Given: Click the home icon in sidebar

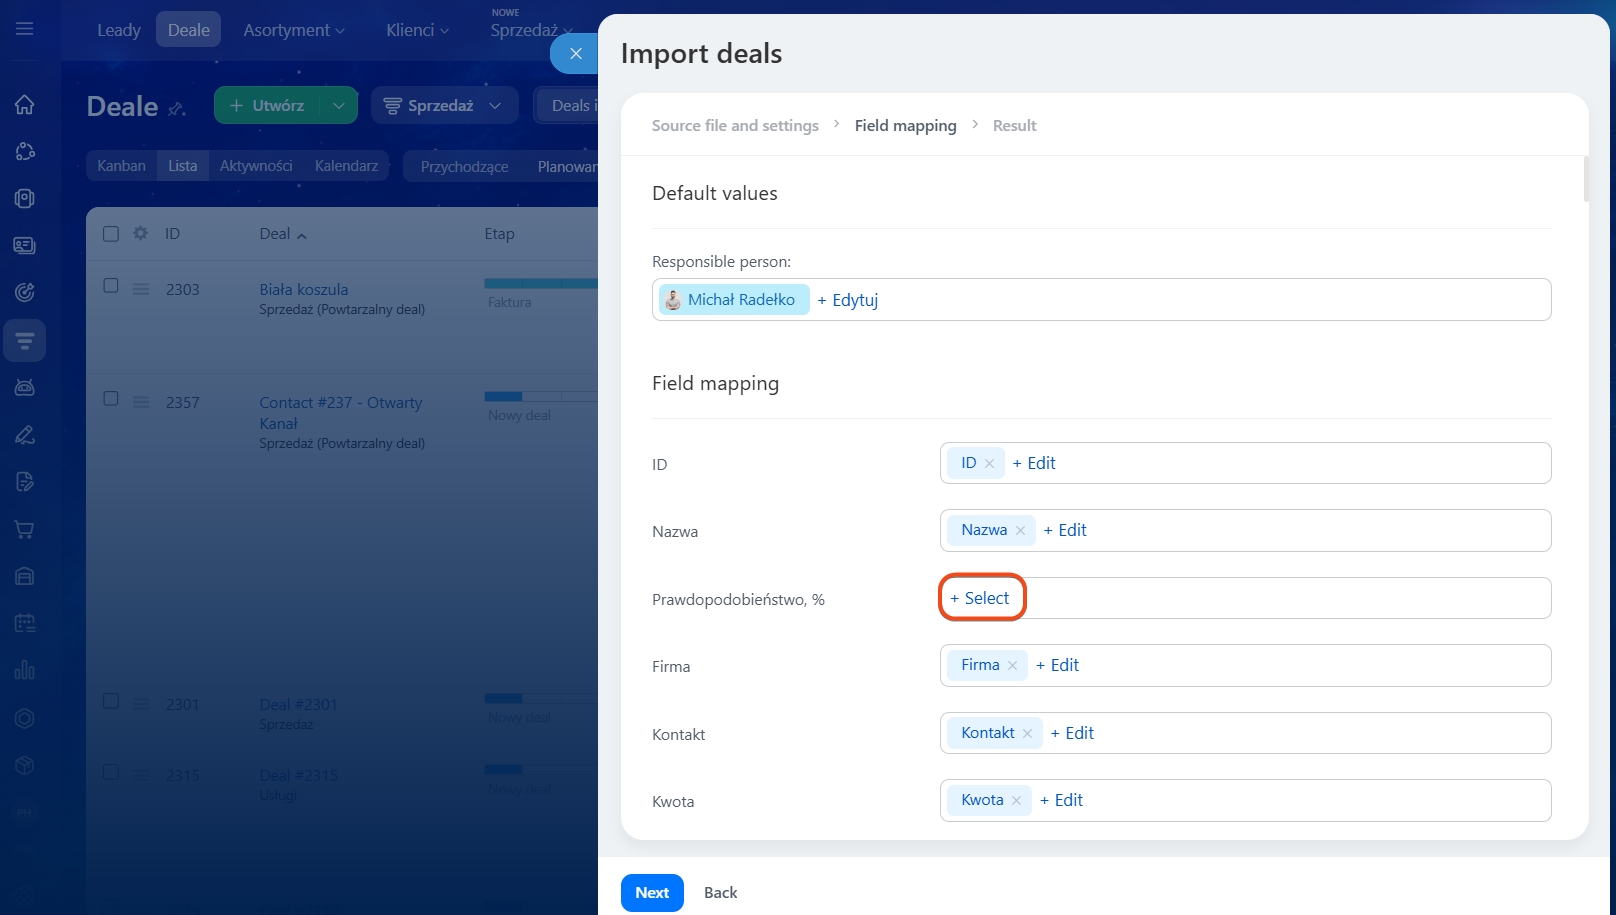Looking at the screenshot, I should [25, 105].
